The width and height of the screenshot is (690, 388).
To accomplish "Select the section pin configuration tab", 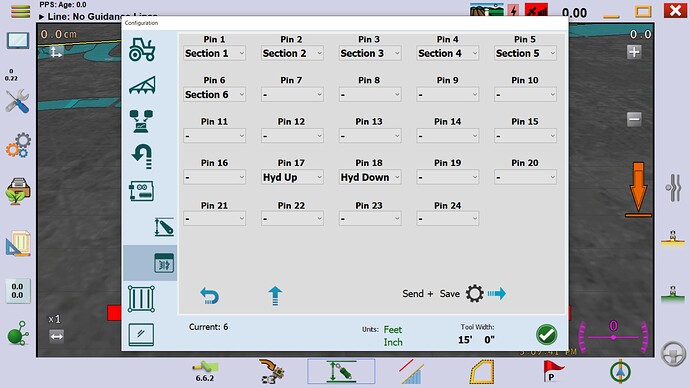I will (x=164, y=263).
